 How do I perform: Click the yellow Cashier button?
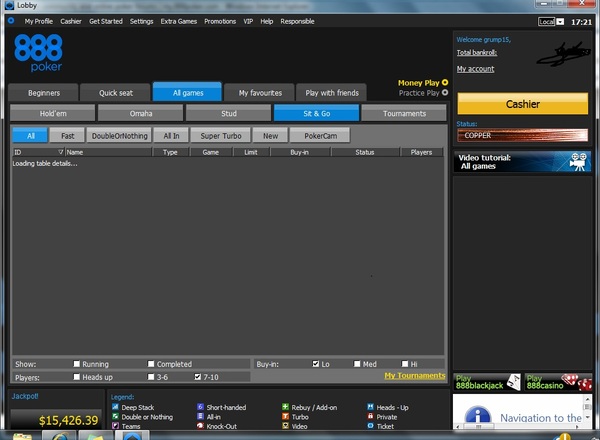click(523, 104)
